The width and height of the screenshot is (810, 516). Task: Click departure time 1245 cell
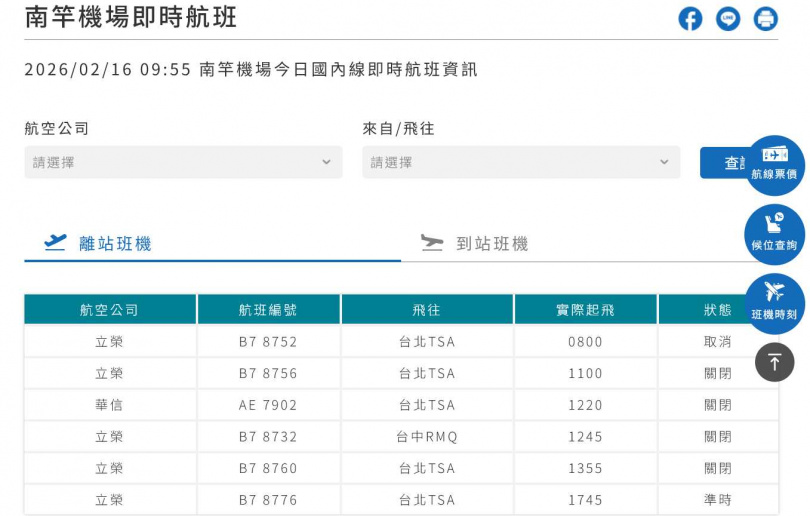586,437
